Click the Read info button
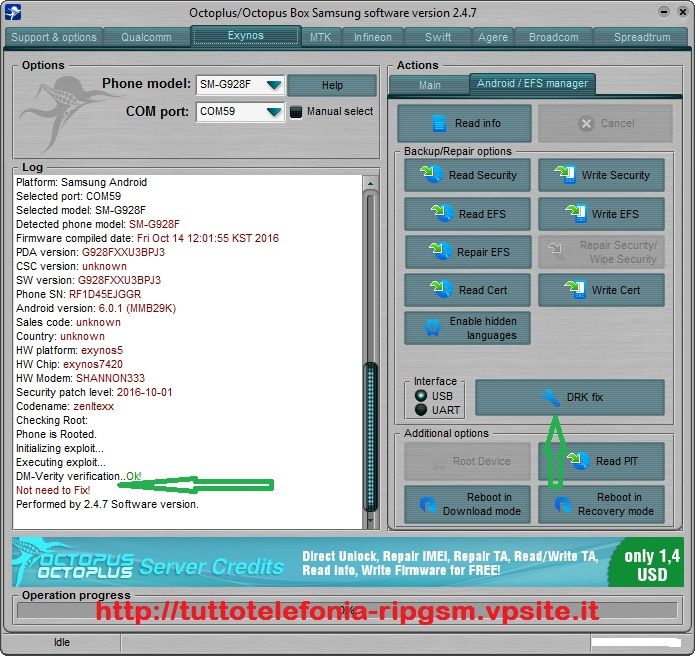Viewport: 695px width, 656px height. (x=465, y=123)
